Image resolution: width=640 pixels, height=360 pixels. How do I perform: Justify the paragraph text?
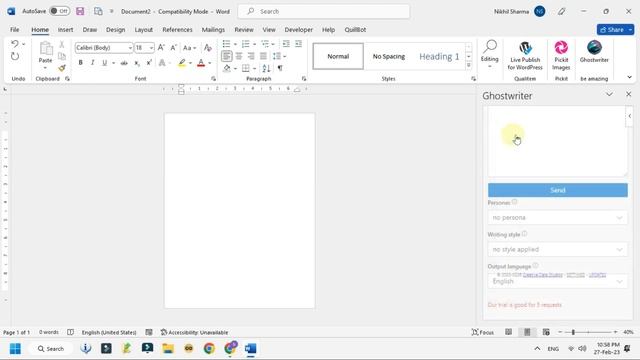click(263, 56)
